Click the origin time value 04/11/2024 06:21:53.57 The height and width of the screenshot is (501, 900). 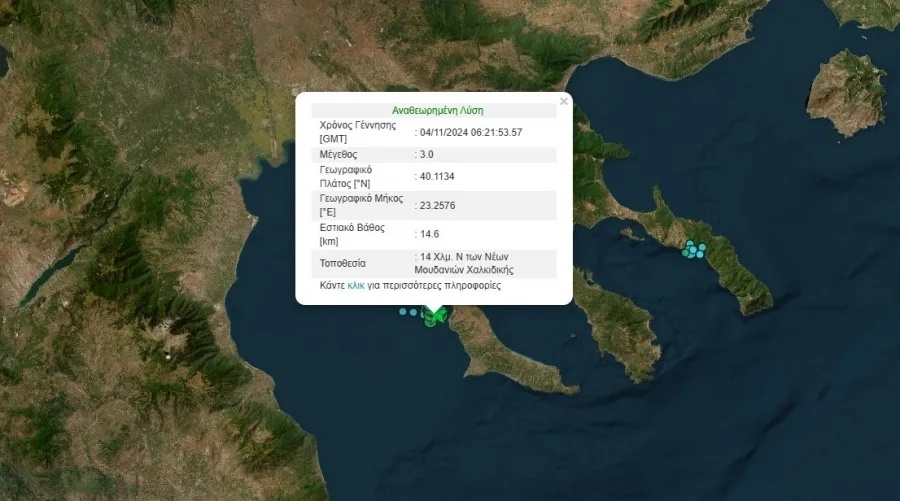pyautogui.click(x=471, y=132)
